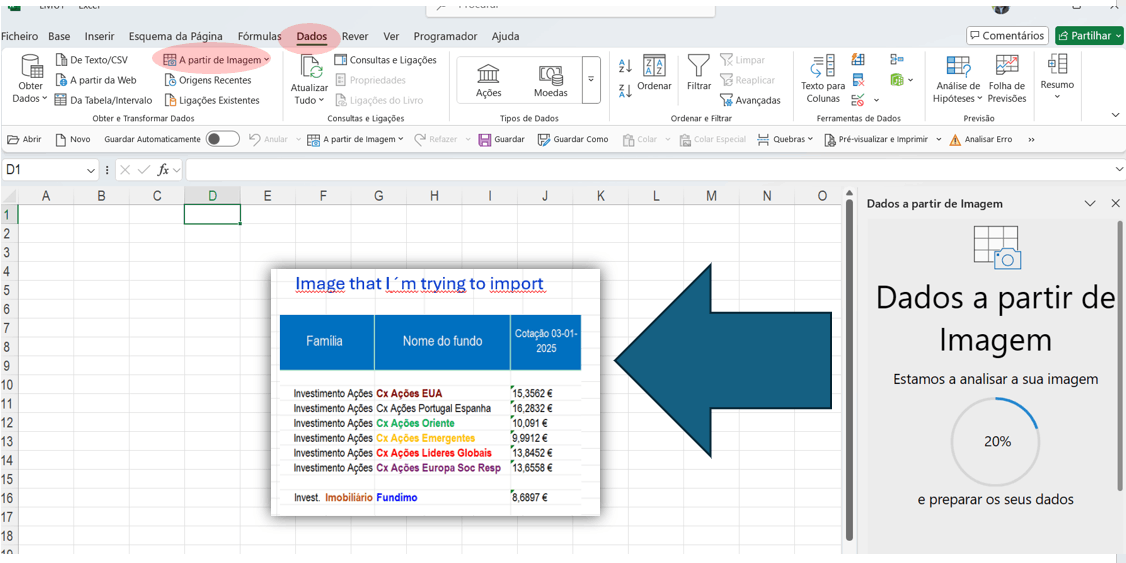Select the Moedas data type
Screen dimensions: 1126x563
(x=551, y=80)
